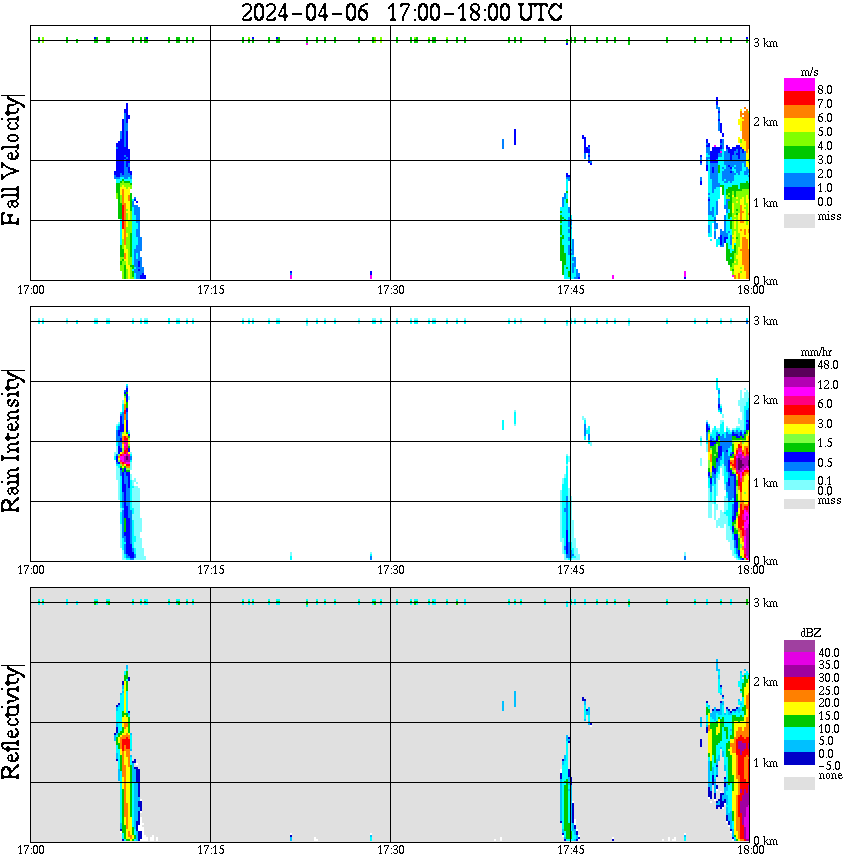Select gray miss swatch in m/s legend
Screen dimensions: 850x868
click(x=799, y=220)
